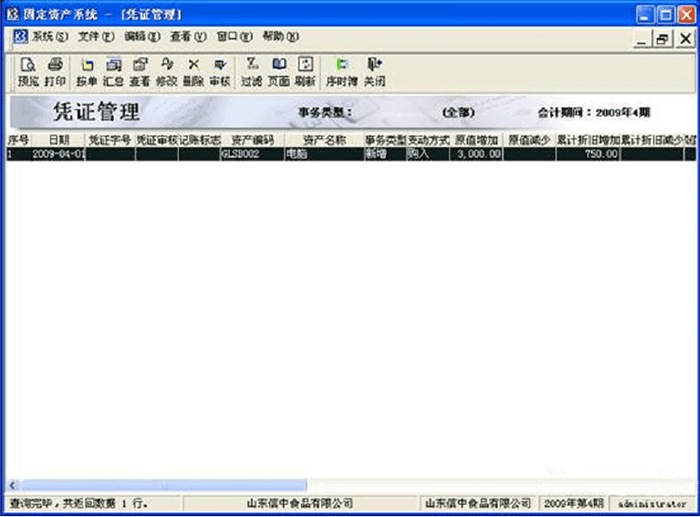
Task: Open the 帮助(H) menu
Action: [280, 37]
